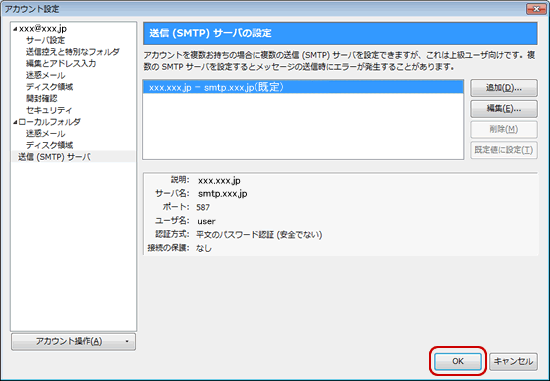This screenshot has width=550, height=381.
Task: Select smtp.xxx.jp server in the list
Action: (x=303, y=87)
